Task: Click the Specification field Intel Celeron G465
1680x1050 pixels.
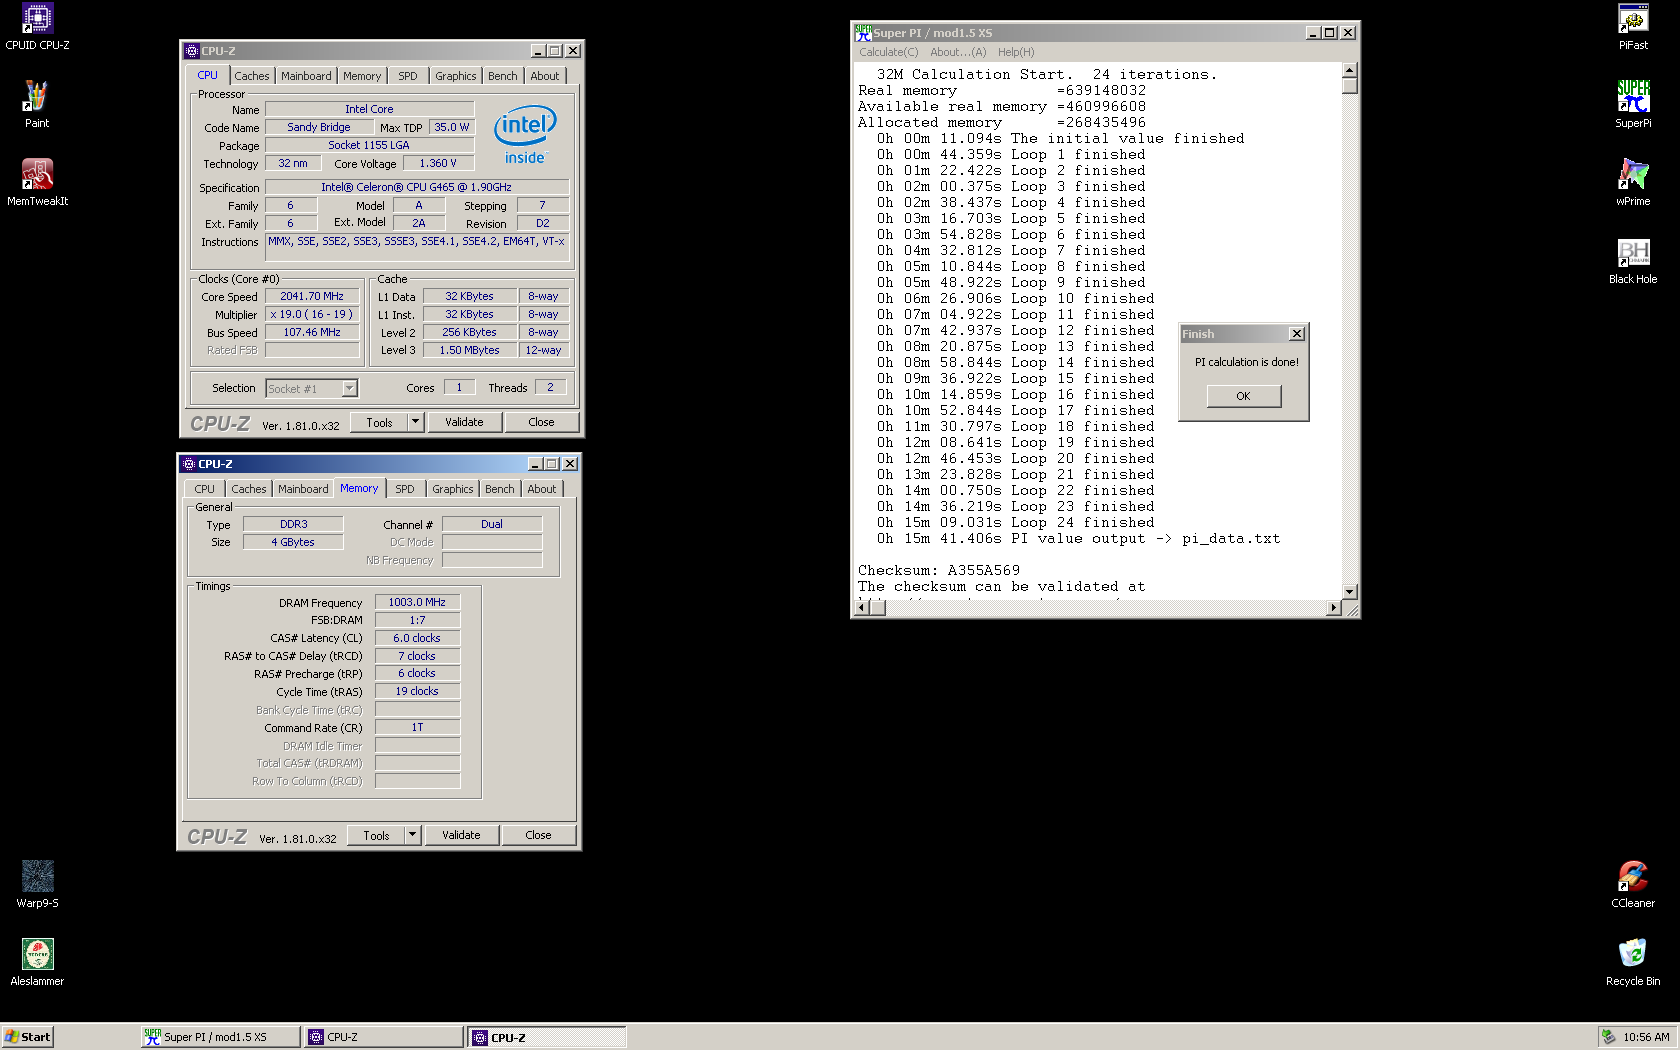Action: 417,187
